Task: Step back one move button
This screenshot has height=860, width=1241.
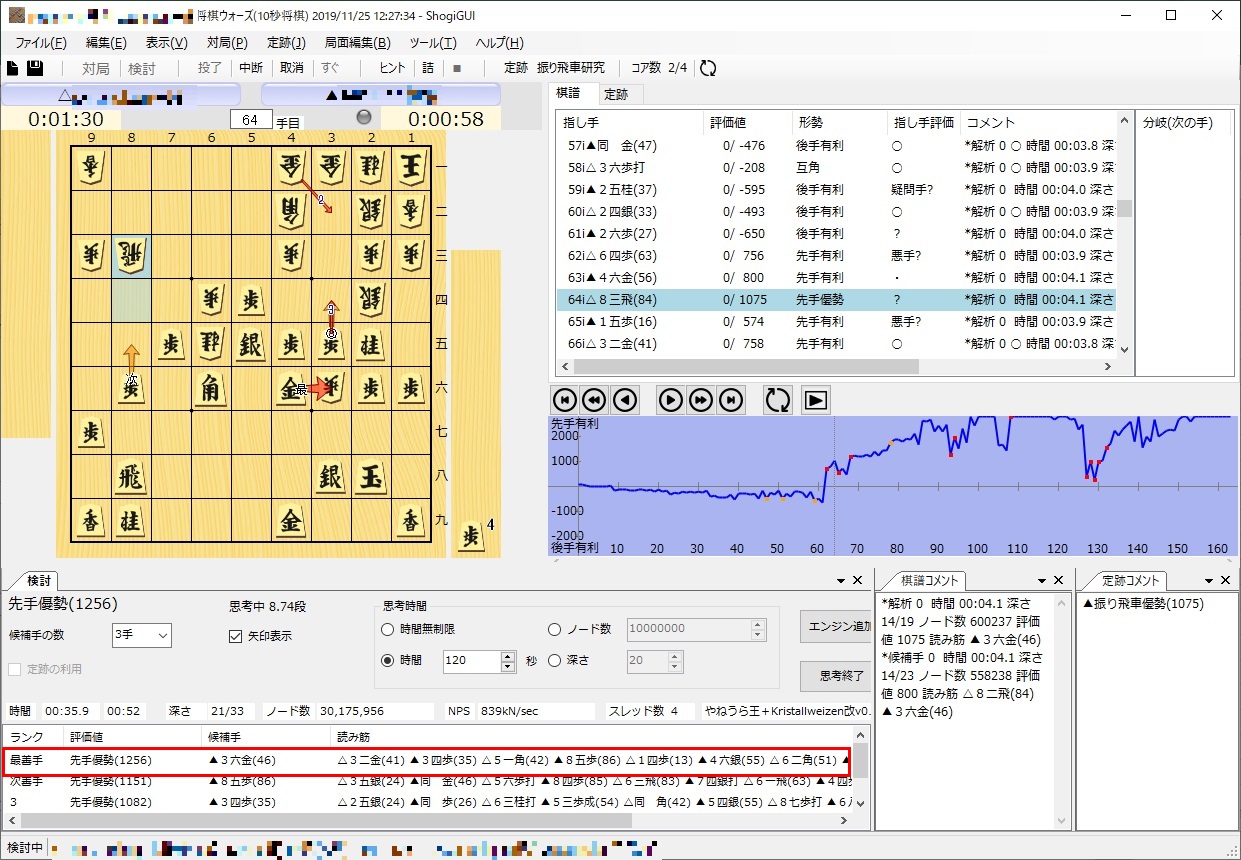Action: pyautogui.click(x=625, y=400)
